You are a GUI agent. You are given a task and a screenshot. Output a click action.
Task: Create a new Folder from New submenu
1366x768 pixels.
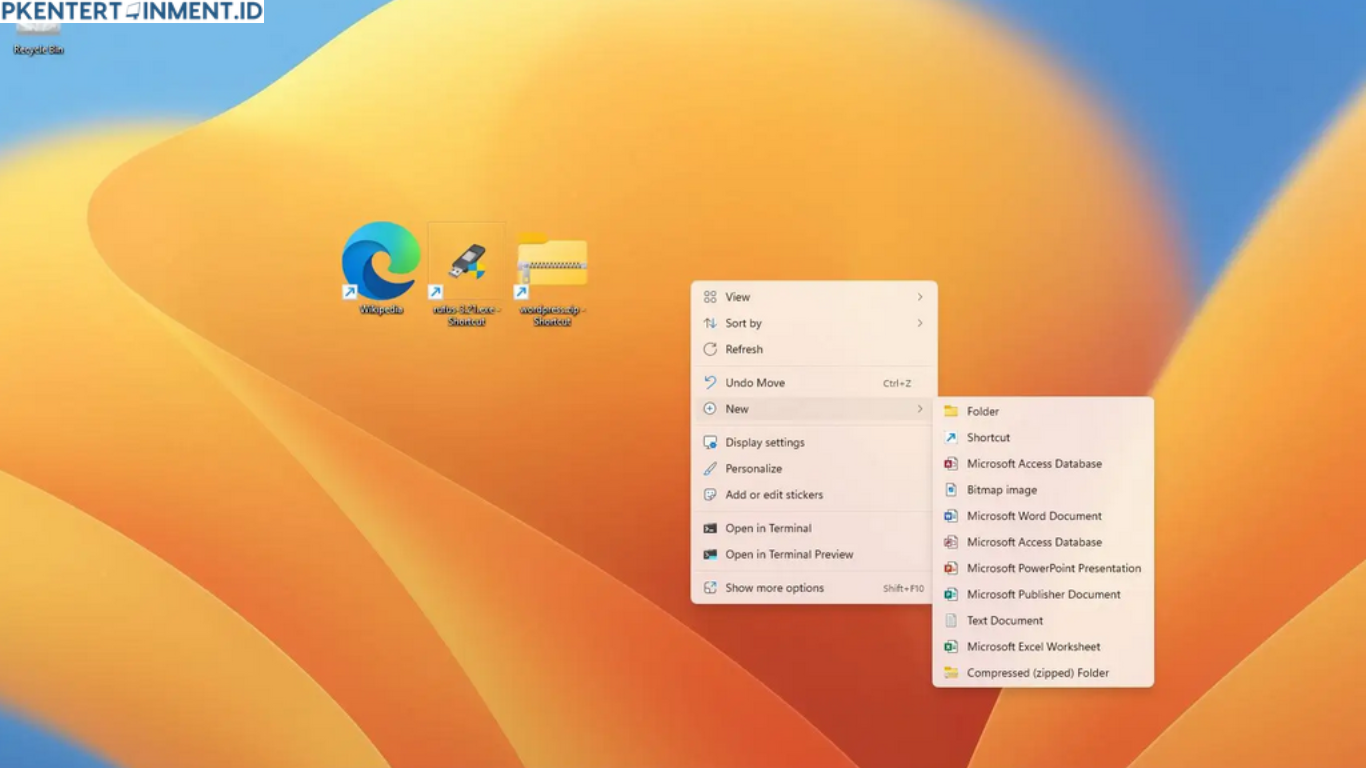[x=1043, y=411]
